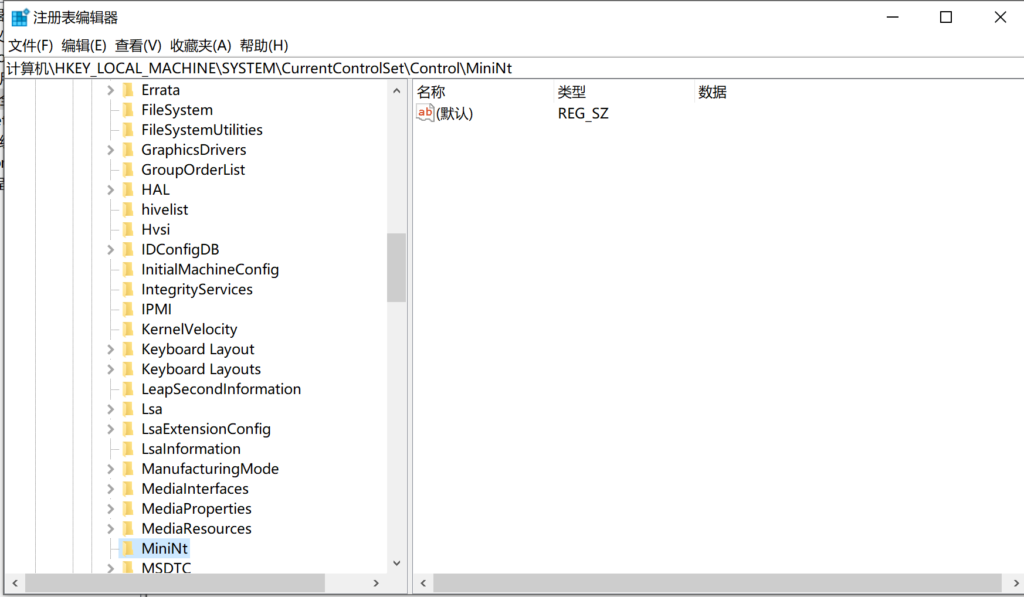1024x597 pixels.
Task: Click the MiniNt folder icon
Action: 129,548
